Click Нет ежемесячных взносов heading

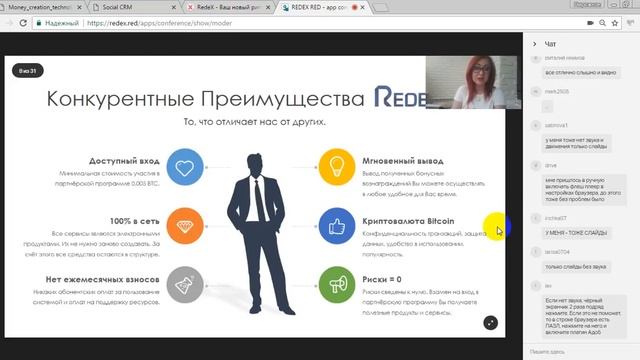coord(102,280)
